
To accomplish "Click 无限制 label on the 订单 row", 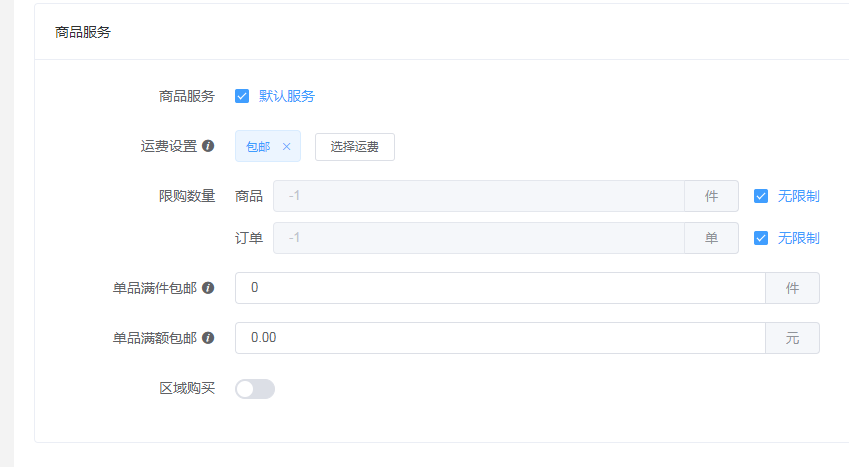I will pos(799,238).
